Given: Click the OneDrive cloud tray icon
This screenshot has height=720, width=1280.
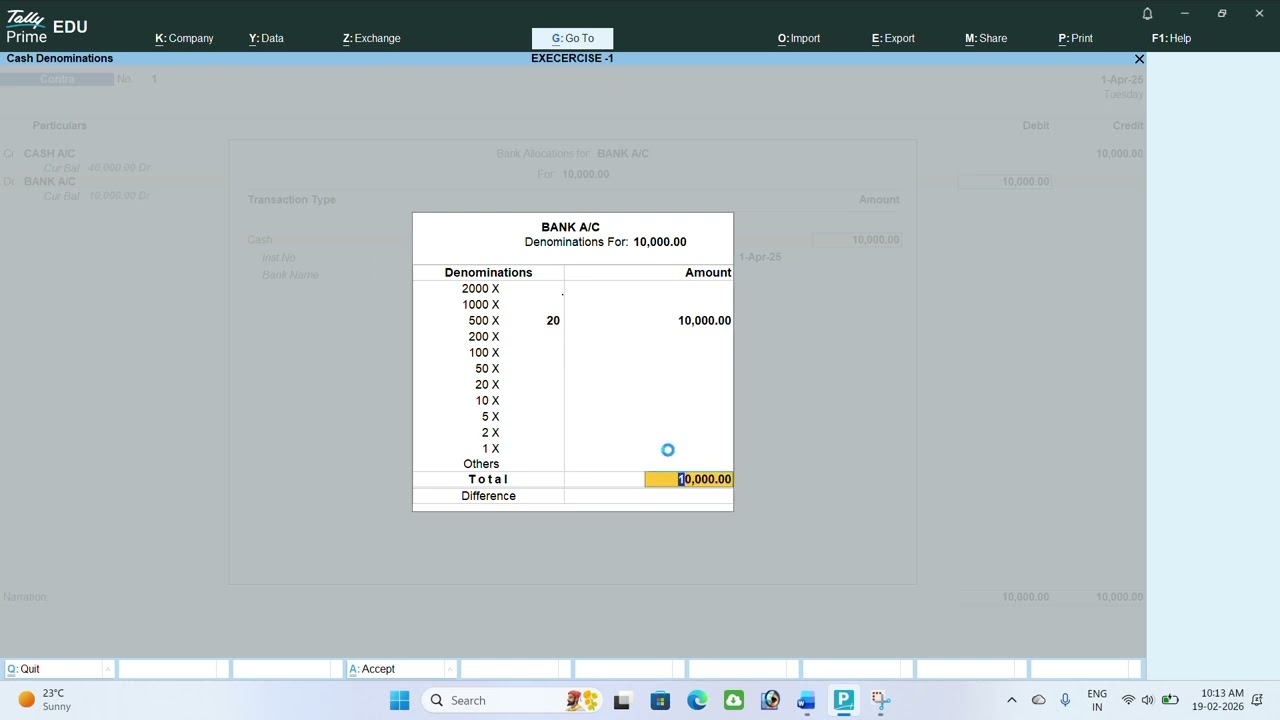Looking at the screenshot, I should [1038, 700].
